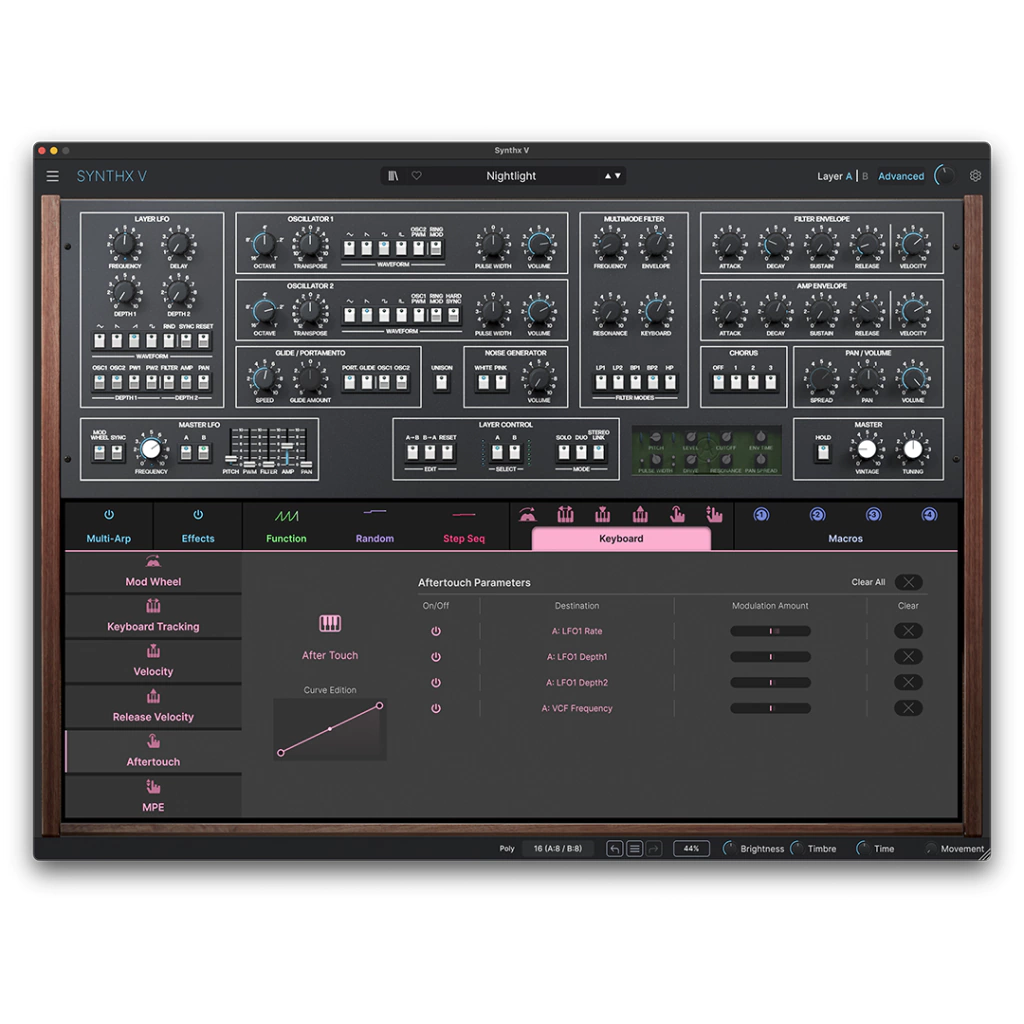The width and height of the screenshot is (1024, 1024).
Task: Click the MPE icon in the Keyboard tab strip
Action: pyautogui.click(x=714, y=515)
